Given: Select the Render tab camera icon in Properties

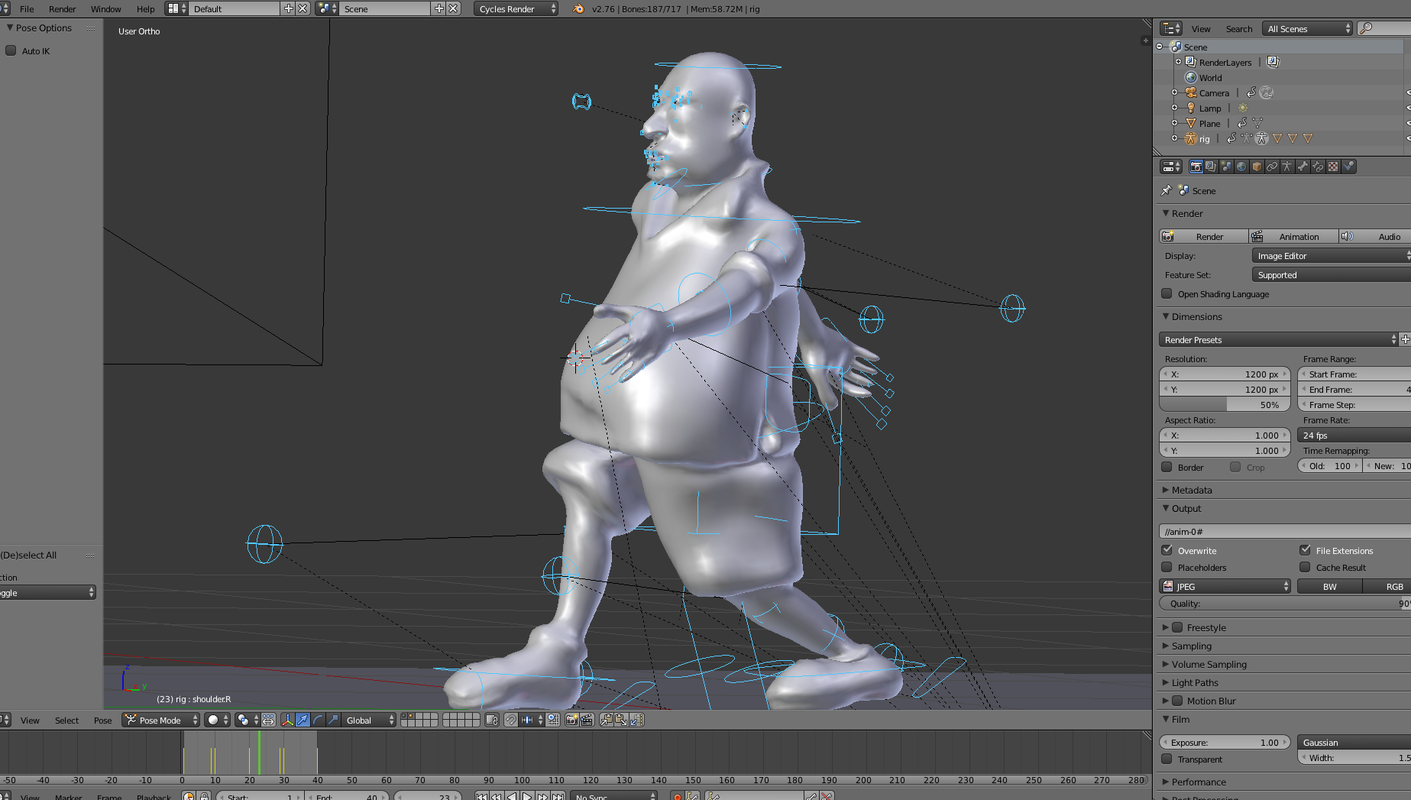Looking at the screenshot, I should [x=1196, y=167].
